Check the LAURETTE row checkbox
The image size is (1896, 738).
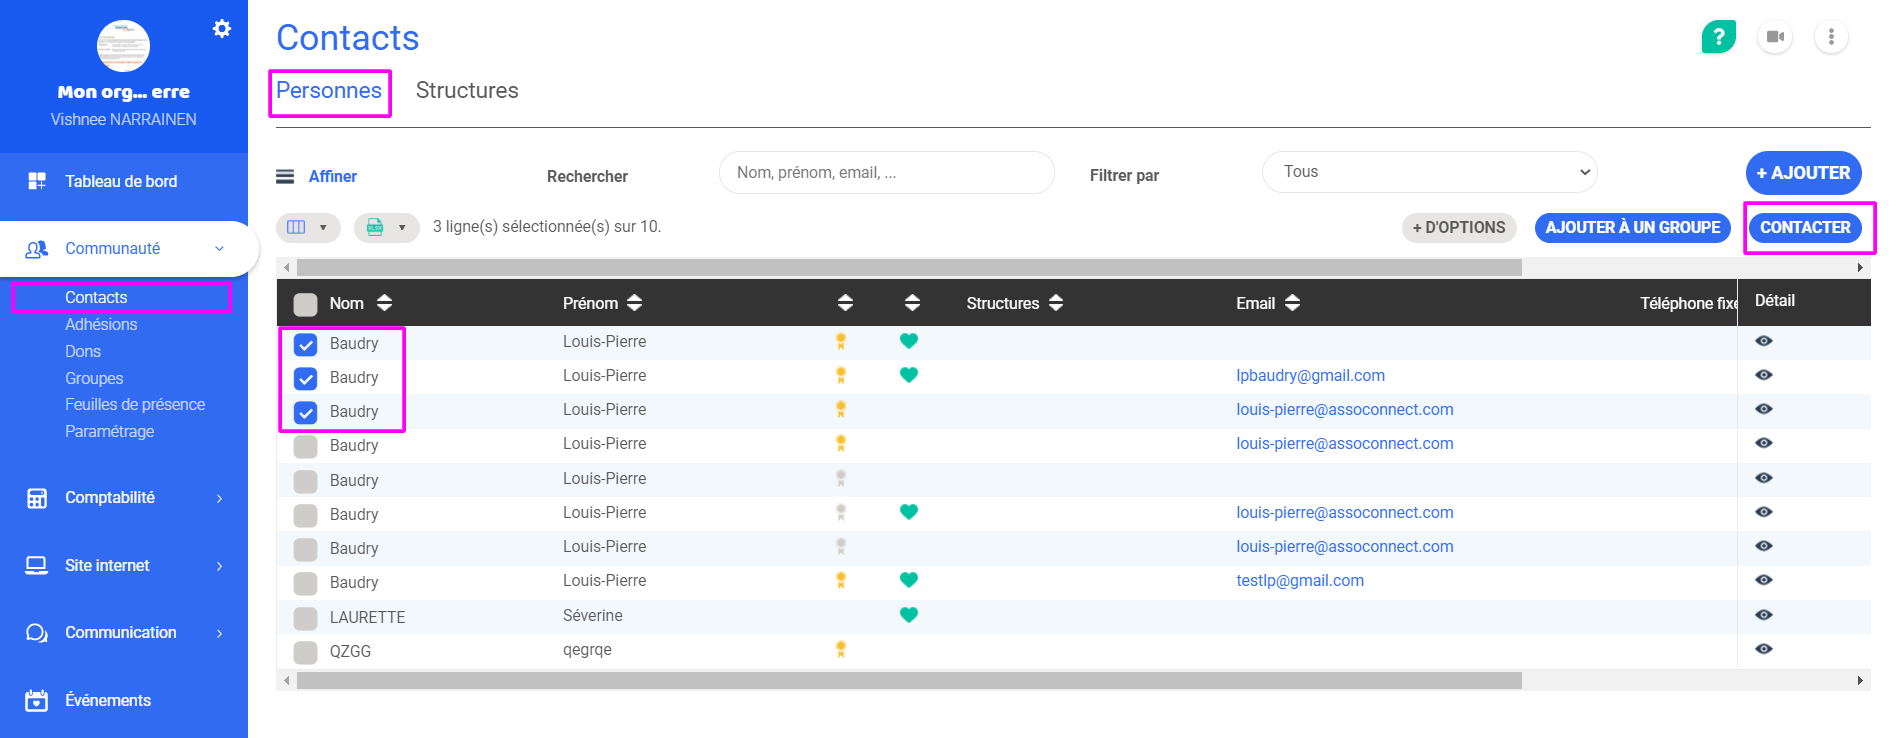(306, 618)
